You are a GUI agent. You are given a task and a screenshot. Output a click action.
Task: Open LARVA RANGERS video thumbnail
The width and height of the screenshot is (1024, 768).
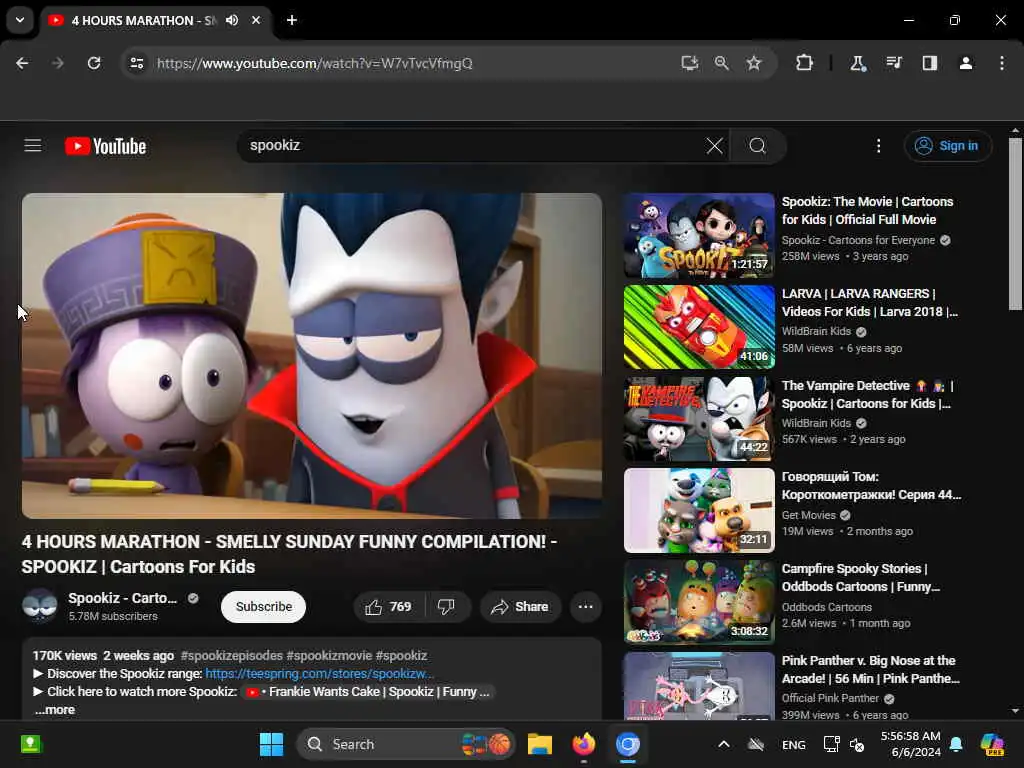coord(699,327)
